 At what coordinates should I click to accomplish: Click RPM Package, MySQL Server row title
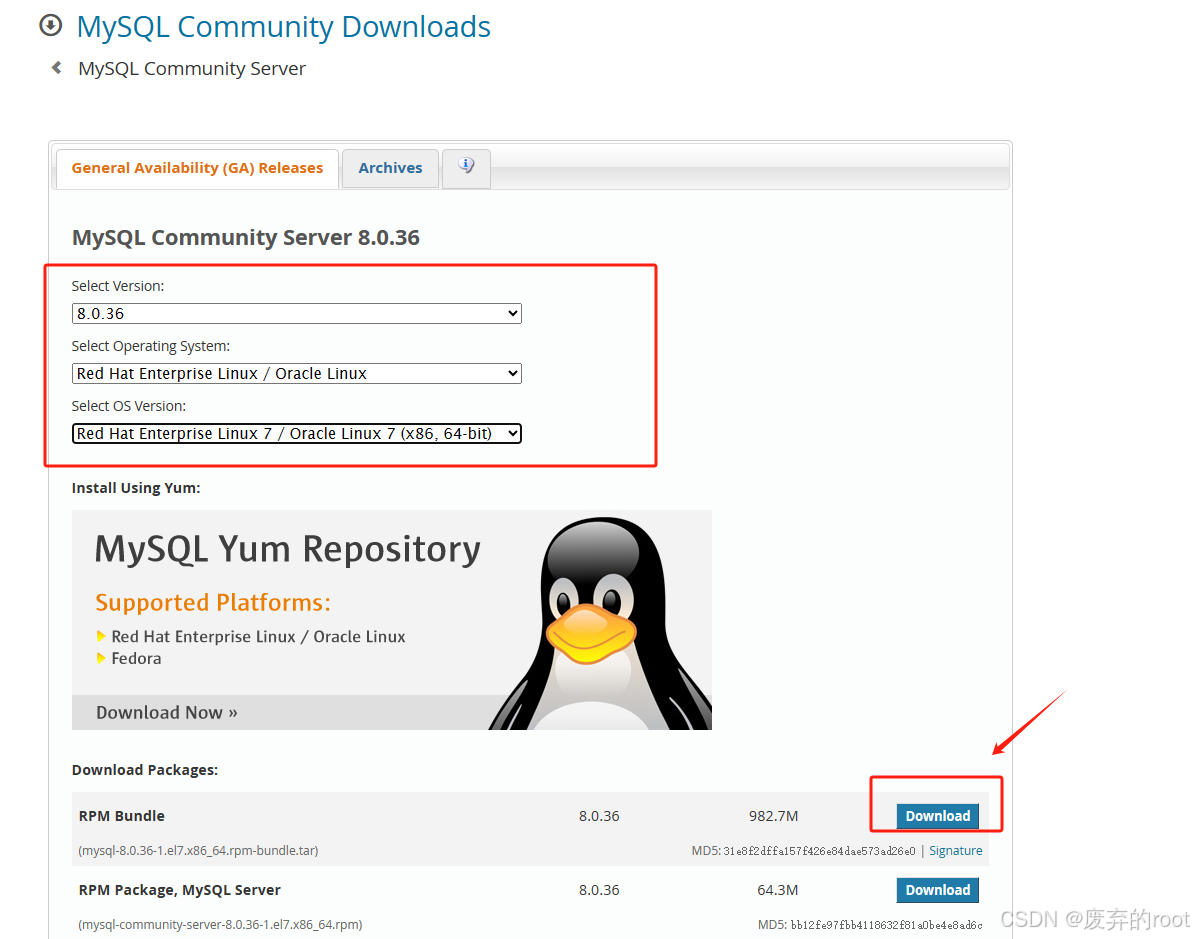pyautogui.click(x=180, y=889)
